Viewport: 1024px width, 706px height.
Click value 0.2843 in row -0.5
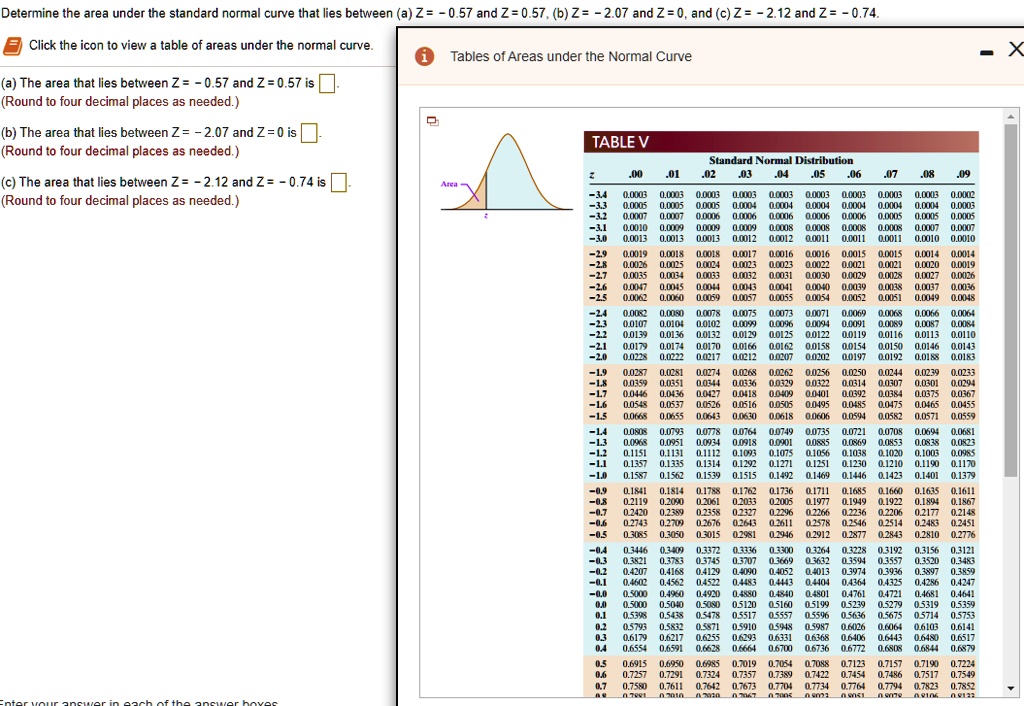pyautogui.click(x=889, y=534)
